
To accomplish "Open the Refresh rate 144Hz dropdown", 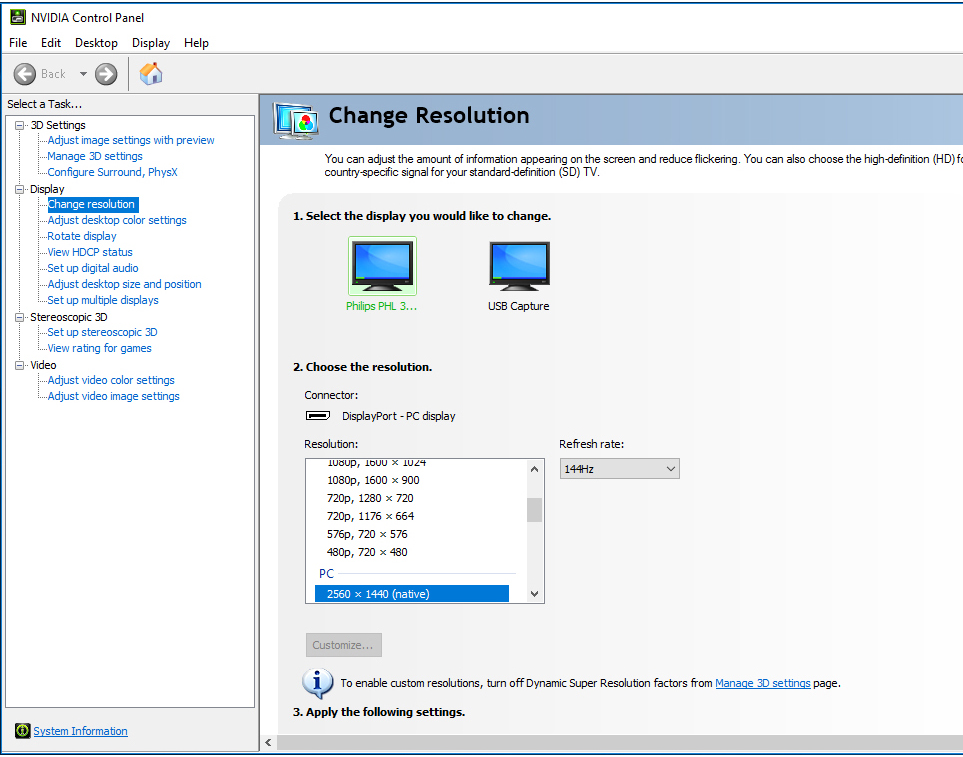I will (x=619, y=468).
